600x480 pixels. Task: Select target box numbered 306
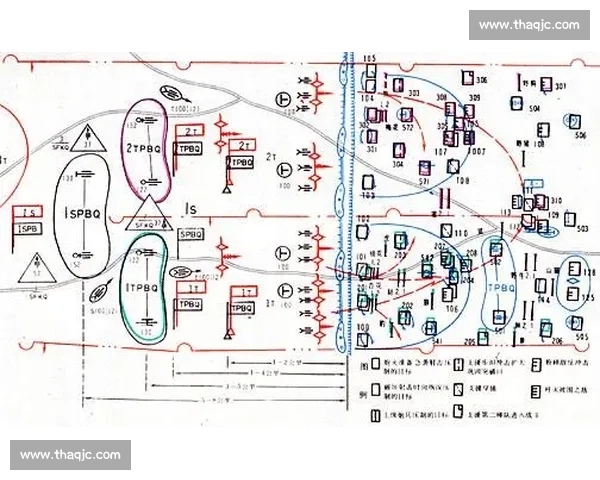click(466, 79)
